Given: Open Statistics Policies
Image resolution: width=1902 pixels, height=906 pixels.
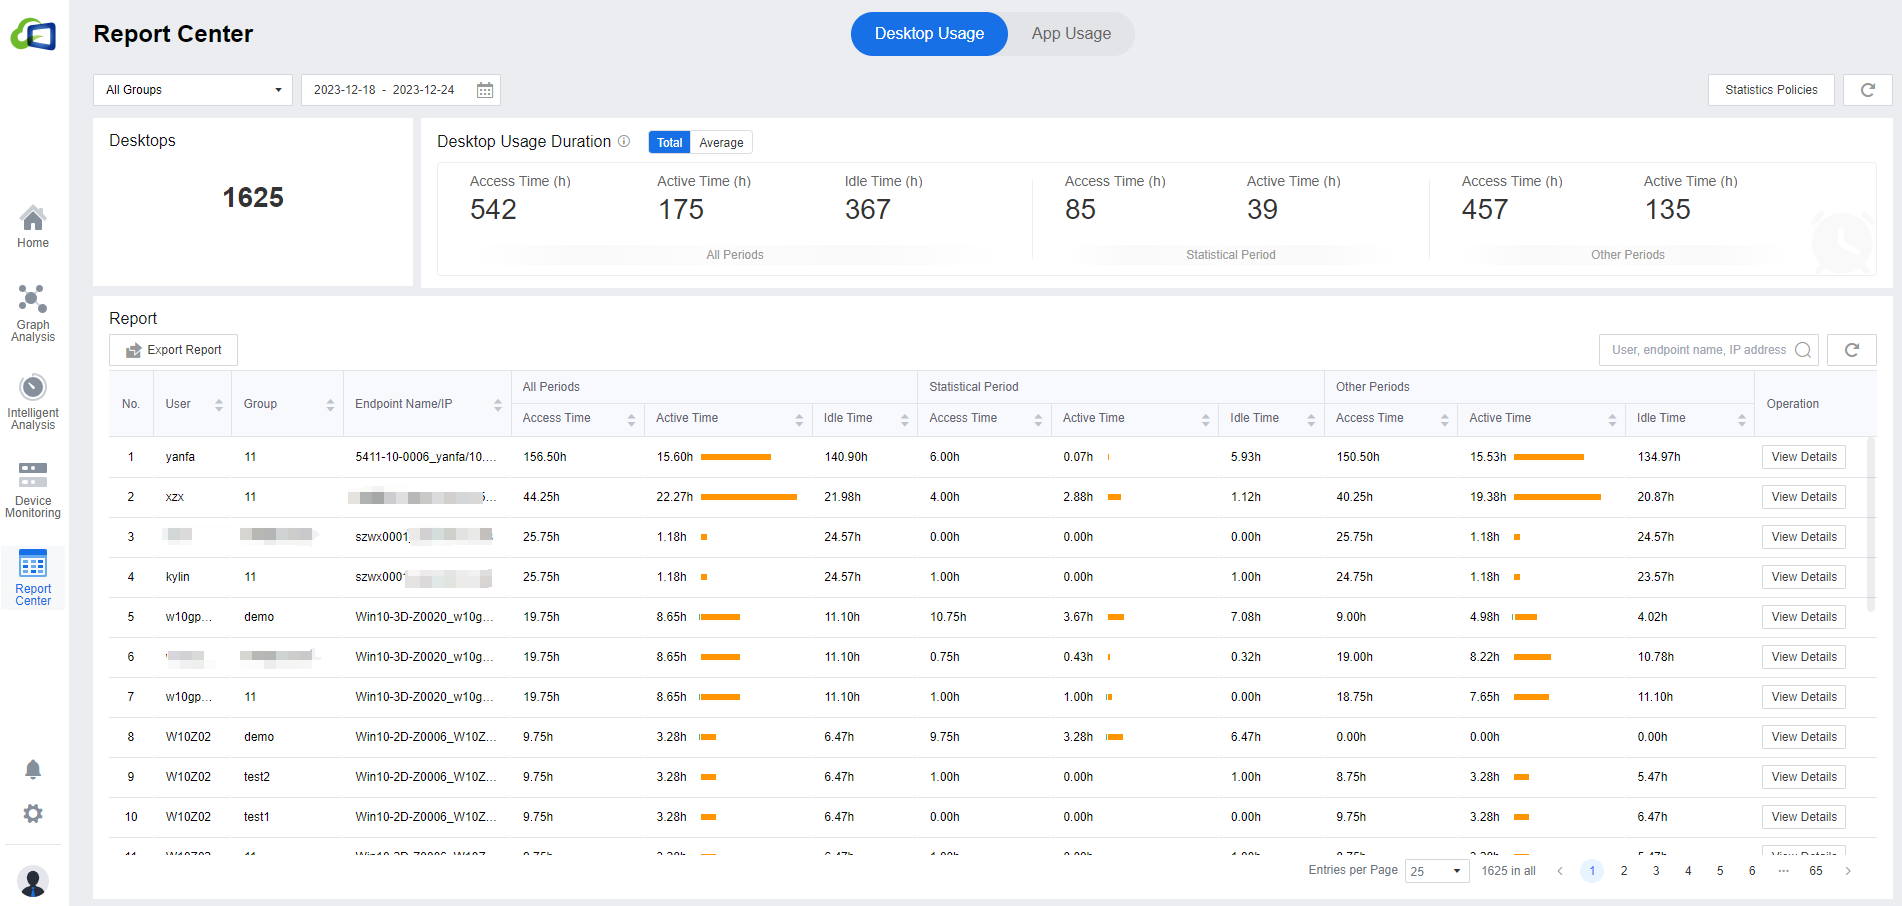Looking at the screenshot, I should (x=1770, y=90).
